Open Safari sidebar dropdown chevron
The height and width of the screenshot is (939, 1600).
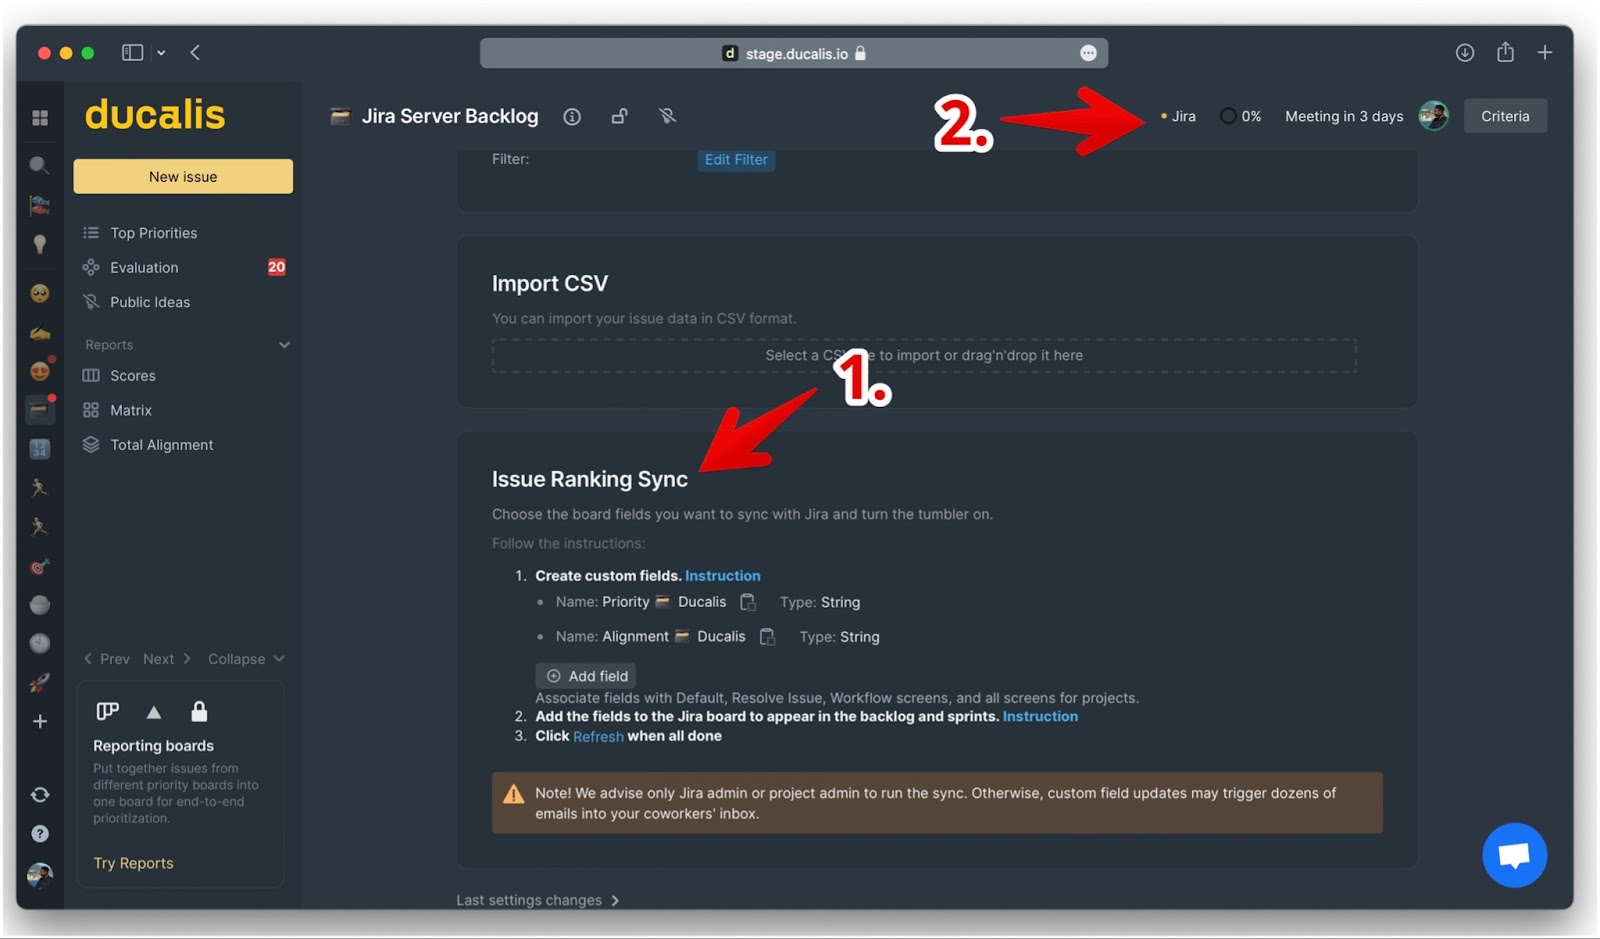pyautogui.click(x=161, y=52)
